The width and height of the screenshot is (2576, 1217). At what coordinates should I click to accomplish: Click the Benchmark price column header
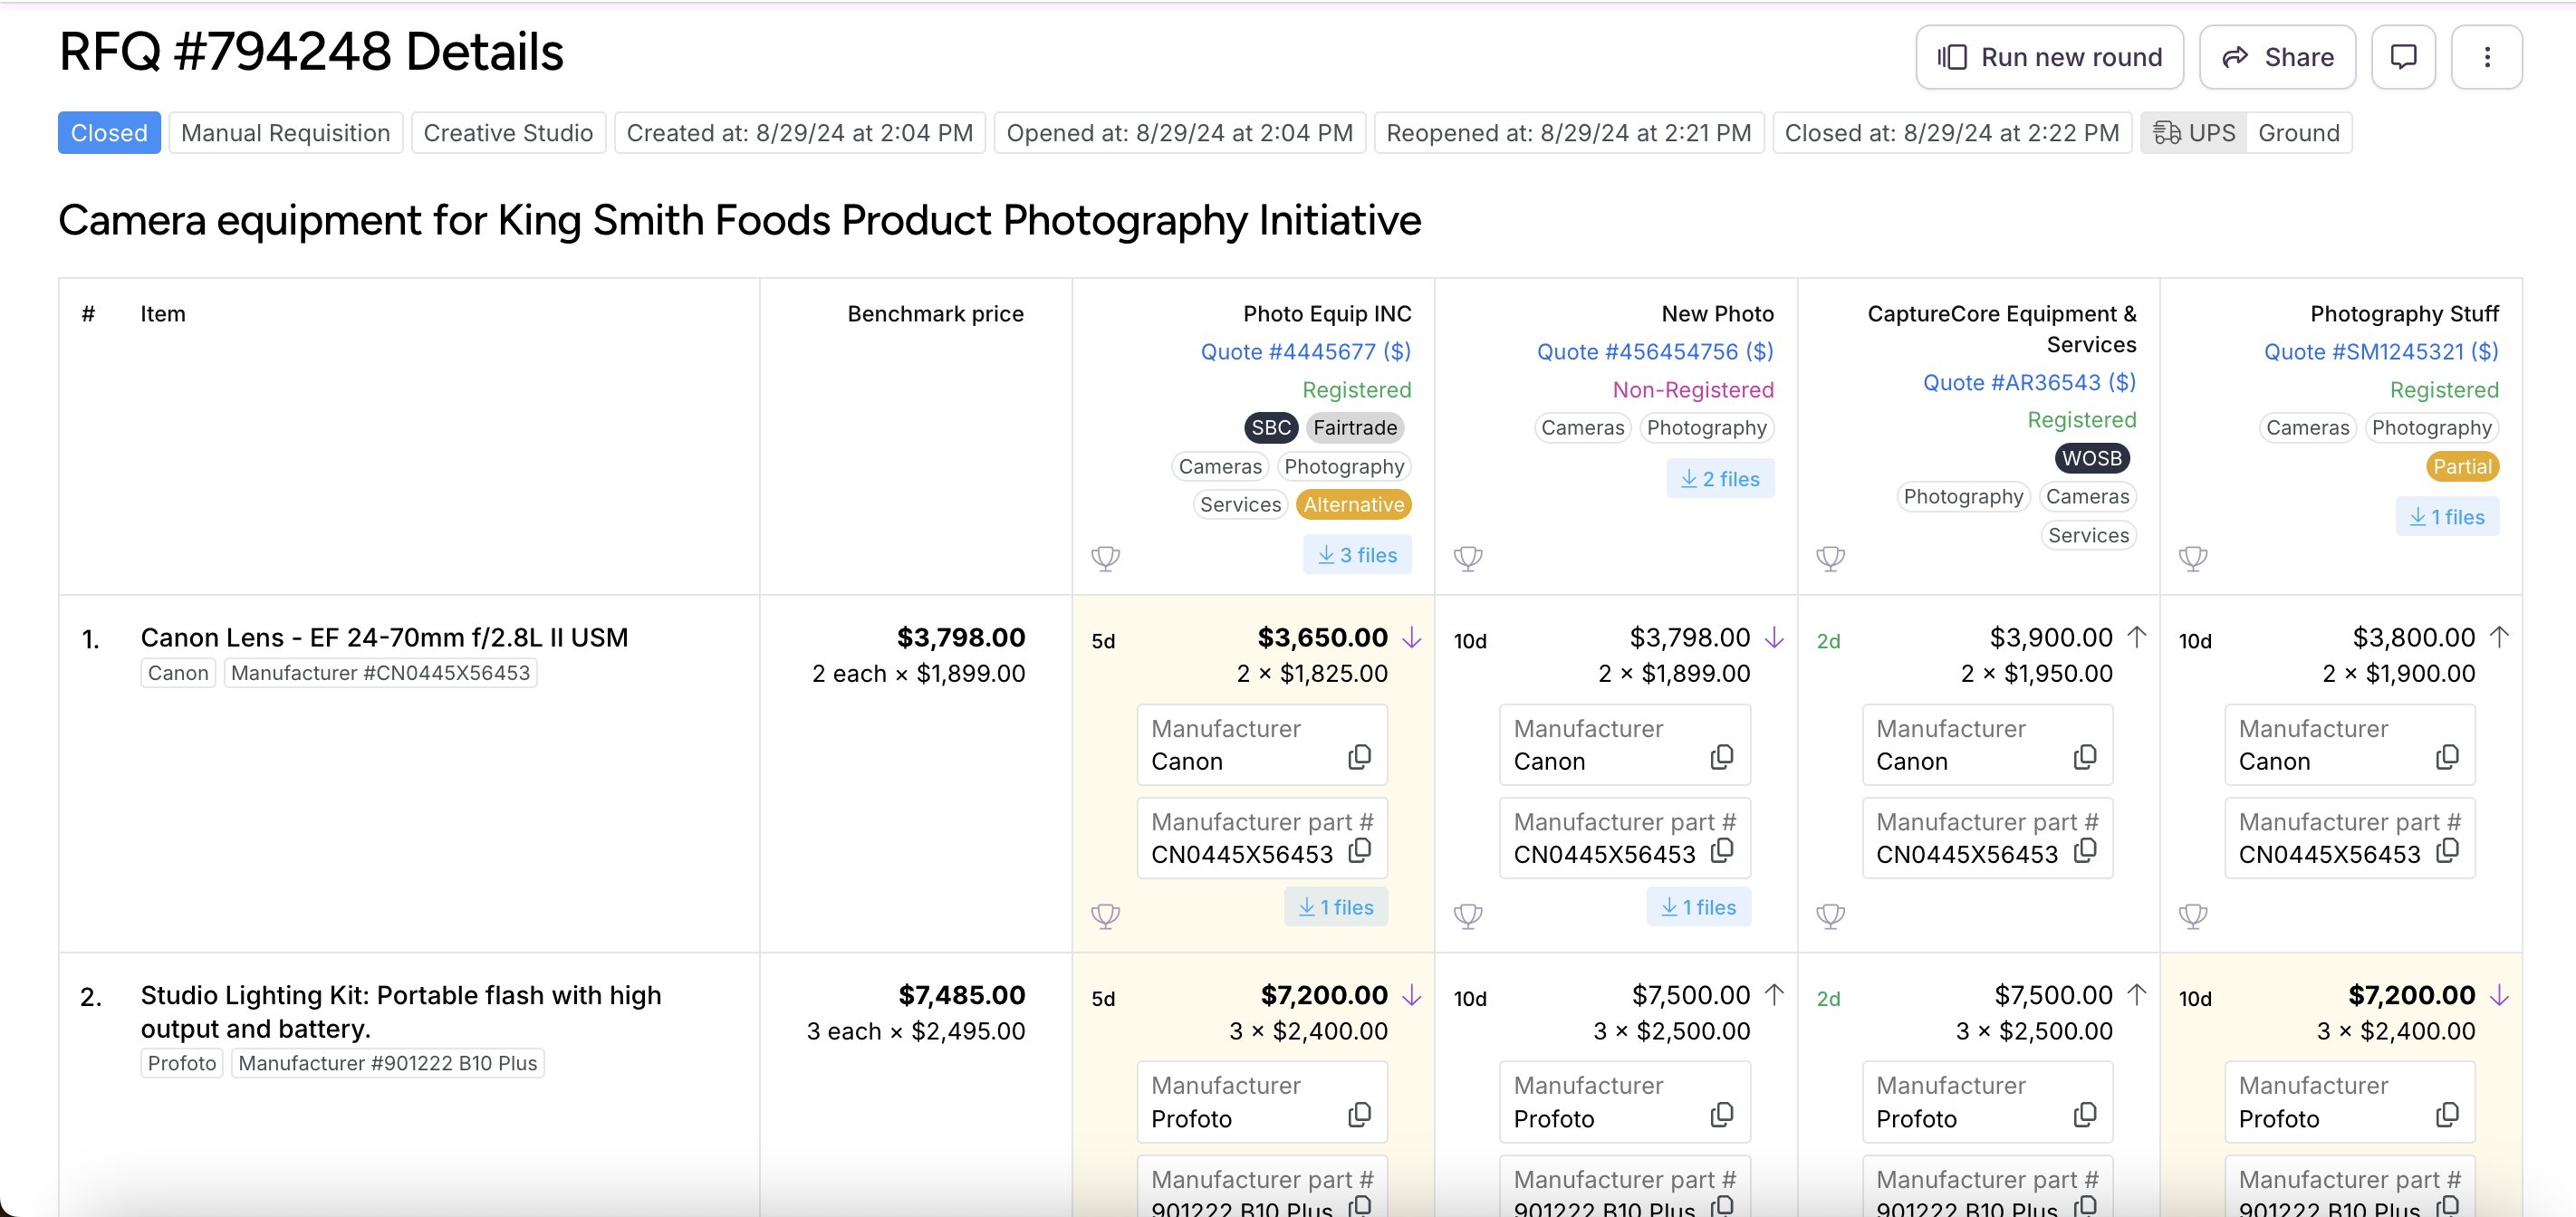tap(935, 313)
